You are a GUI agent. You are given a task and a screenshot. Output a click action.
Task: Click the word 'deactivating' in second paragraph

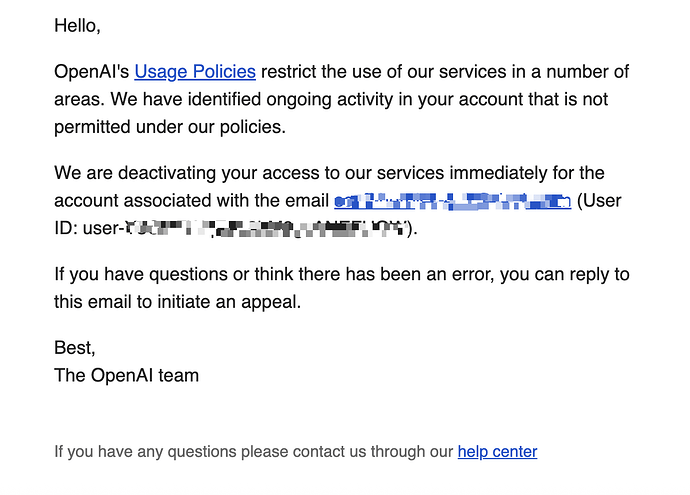[167, 173]
